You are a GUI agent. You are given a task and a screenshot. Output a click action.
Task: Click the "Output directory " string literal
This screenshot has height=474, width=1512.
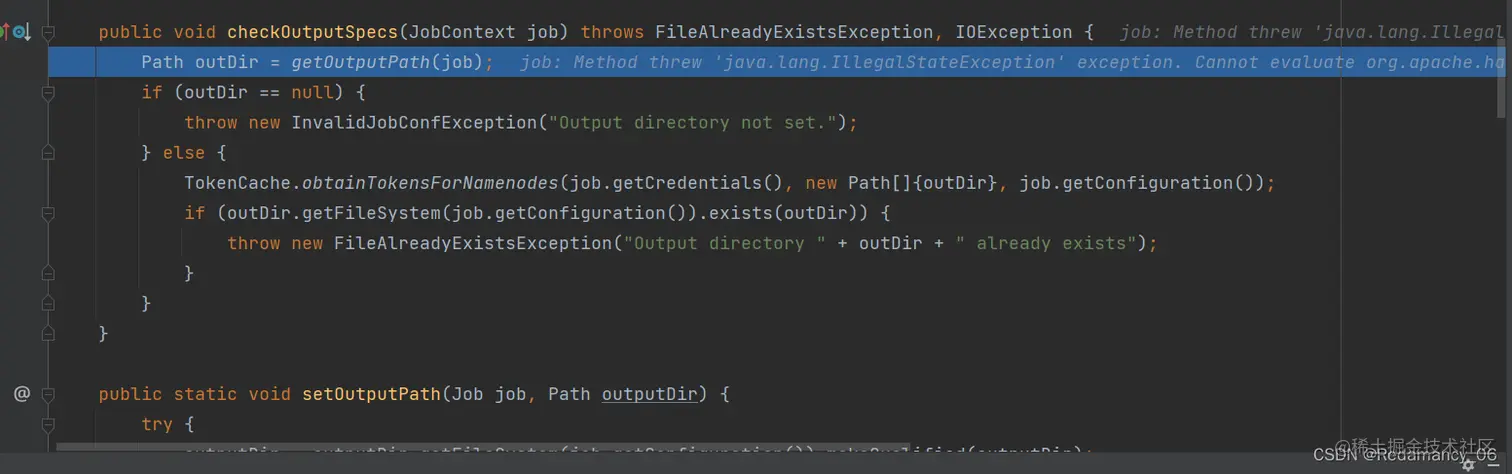tap(725, 243)
